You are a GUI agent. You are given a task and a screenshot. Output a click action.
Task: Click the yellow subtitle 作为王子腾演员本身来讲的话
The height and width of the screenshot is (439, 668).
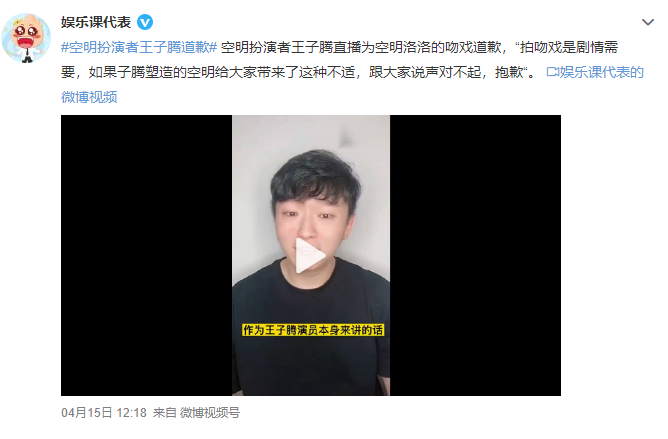pyautogui.click(x=313, y=330)
